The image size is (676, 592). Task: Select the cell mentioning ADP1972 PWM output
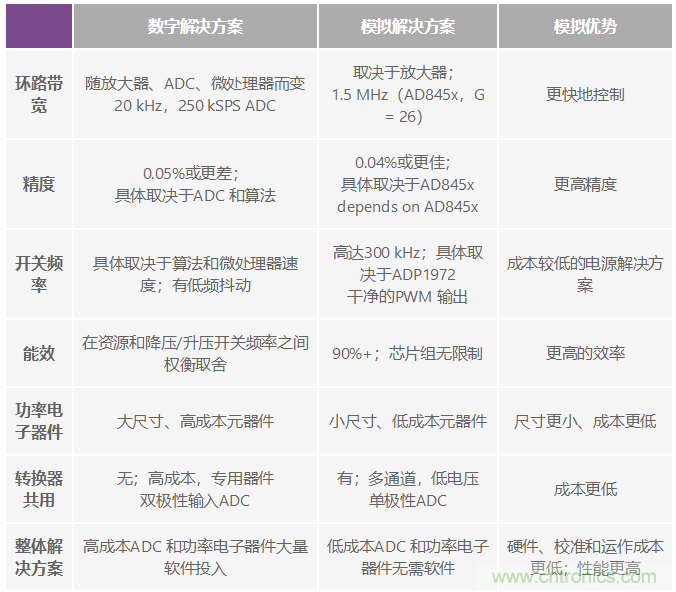pos(408,274)
